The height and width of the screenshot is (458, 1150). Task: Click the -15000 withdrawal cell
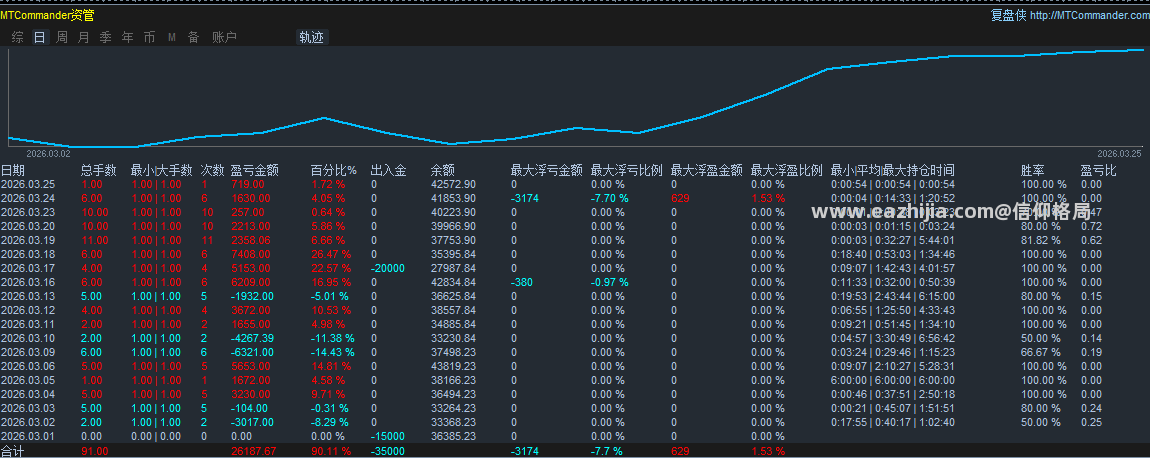(387, 435)
